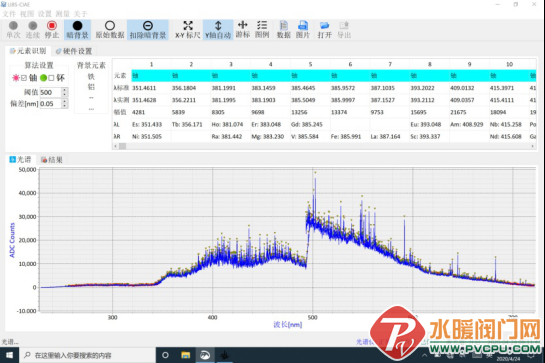Select the 原始数据 raw data icon
The width and height of the screenshot is (545, 363).
pos(110,30)
